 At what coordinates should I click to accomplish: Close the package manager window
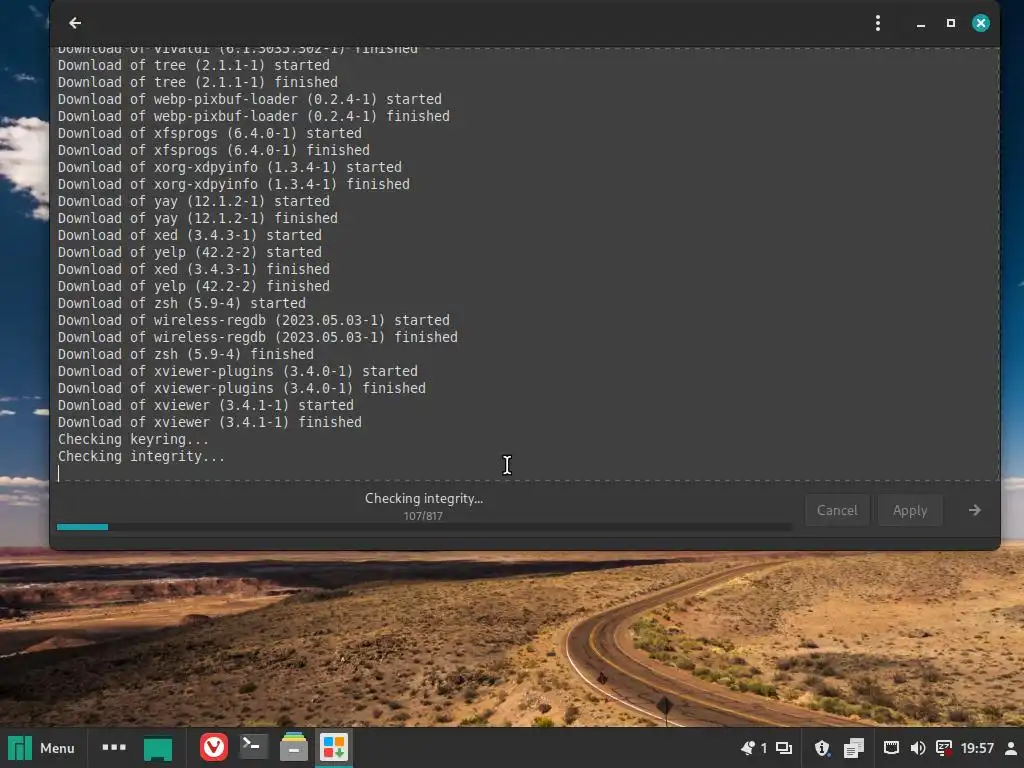click(980, 23)
